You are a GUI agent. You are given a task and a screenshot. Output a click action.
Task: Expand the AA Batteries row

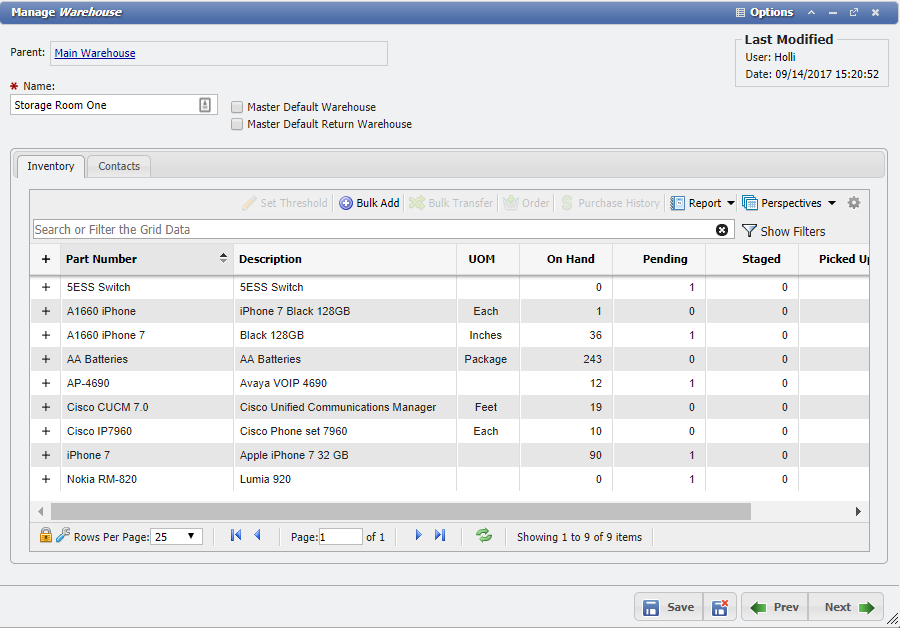tap(45, 359)
